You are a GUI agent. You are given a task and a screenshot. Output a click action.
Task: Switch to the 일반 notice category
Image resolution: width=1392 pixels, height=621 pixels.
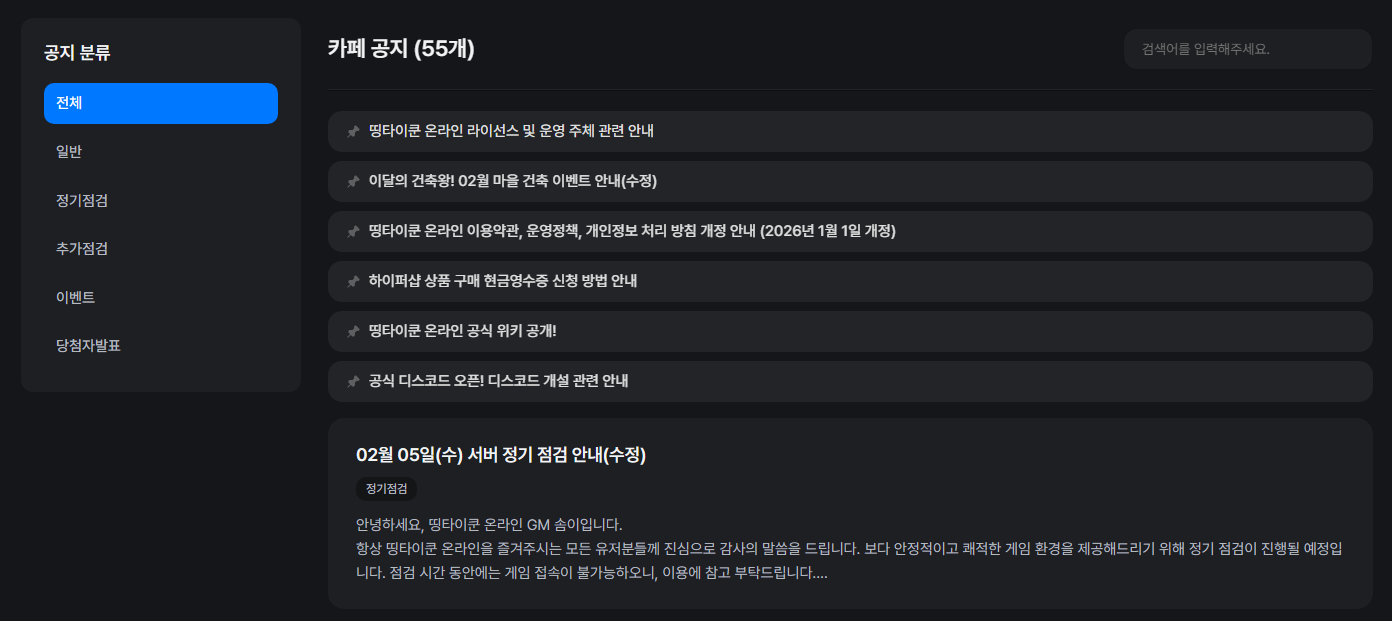[x=69, y=152]
